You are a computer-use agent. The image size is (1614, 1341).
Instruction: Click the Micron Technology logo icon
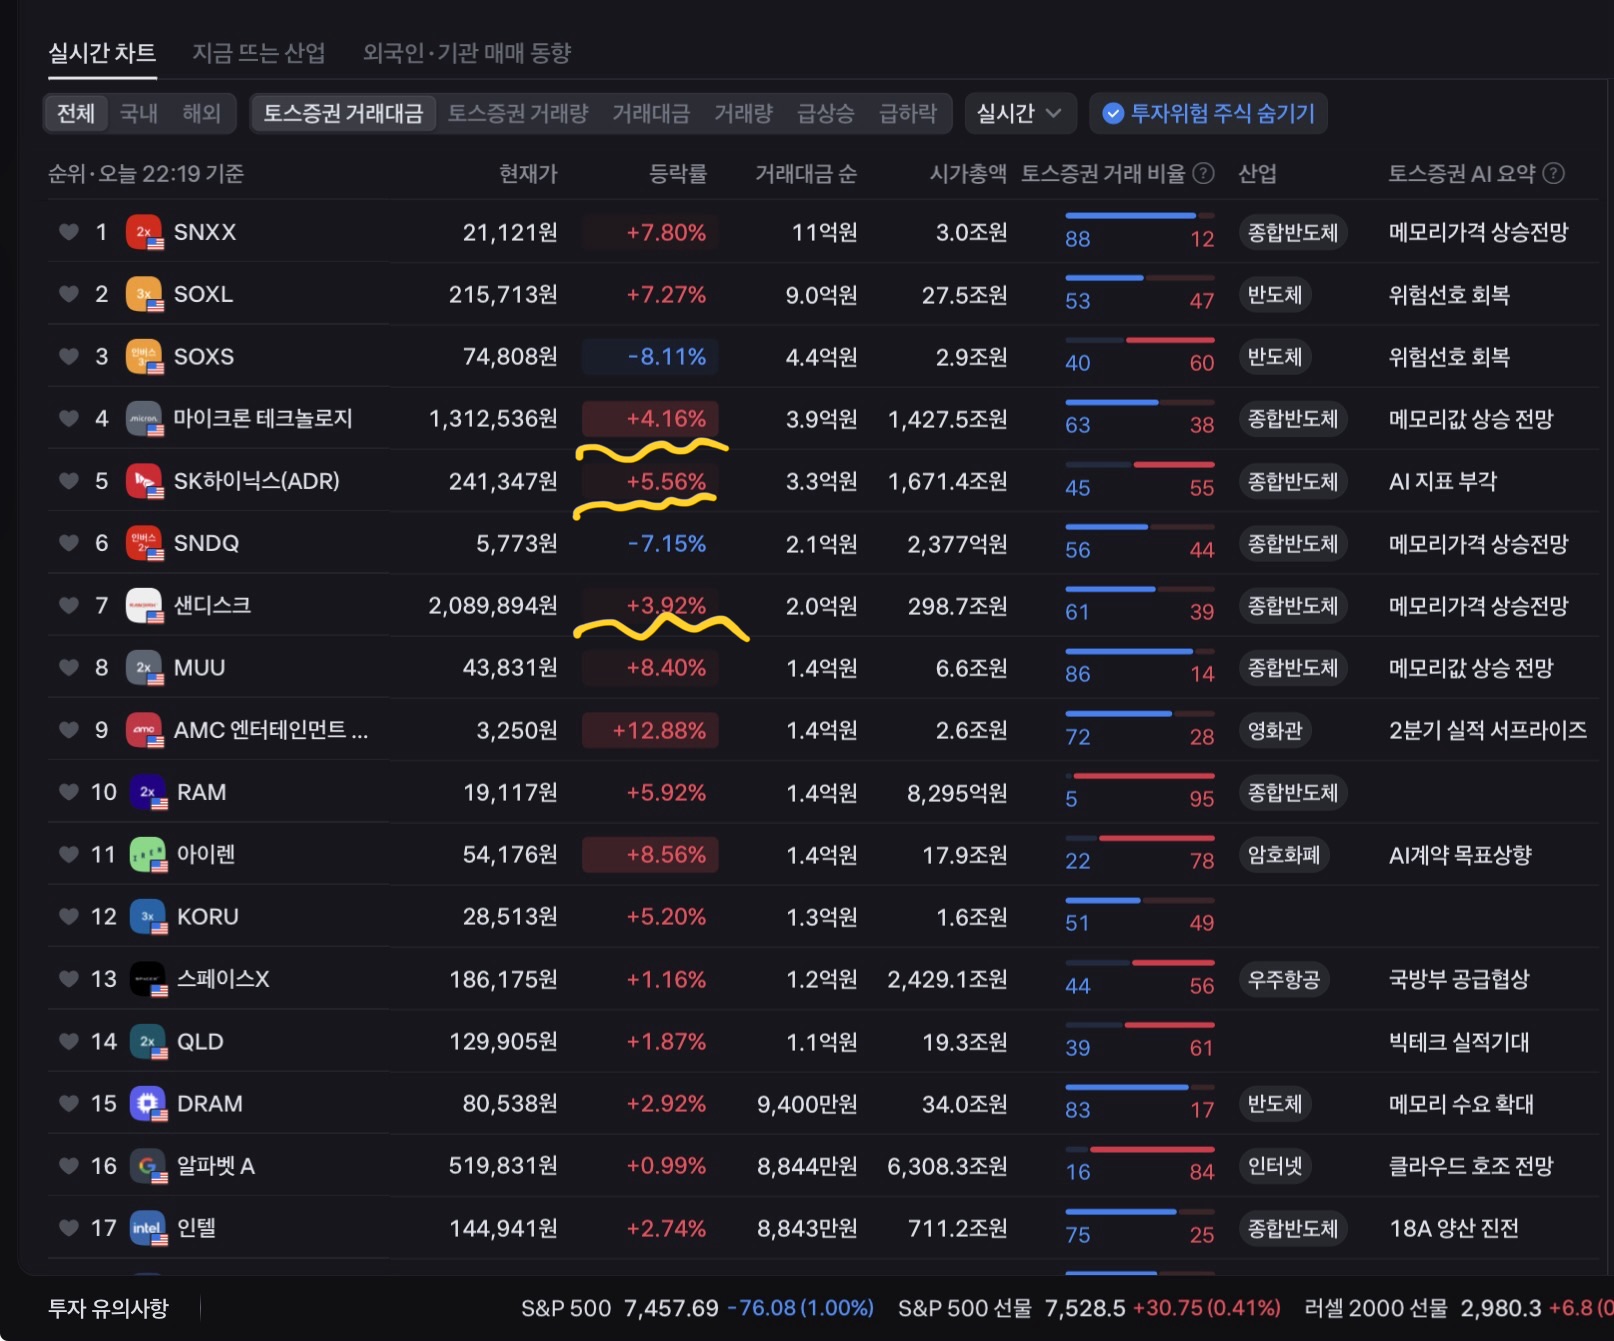coord(144,418)
